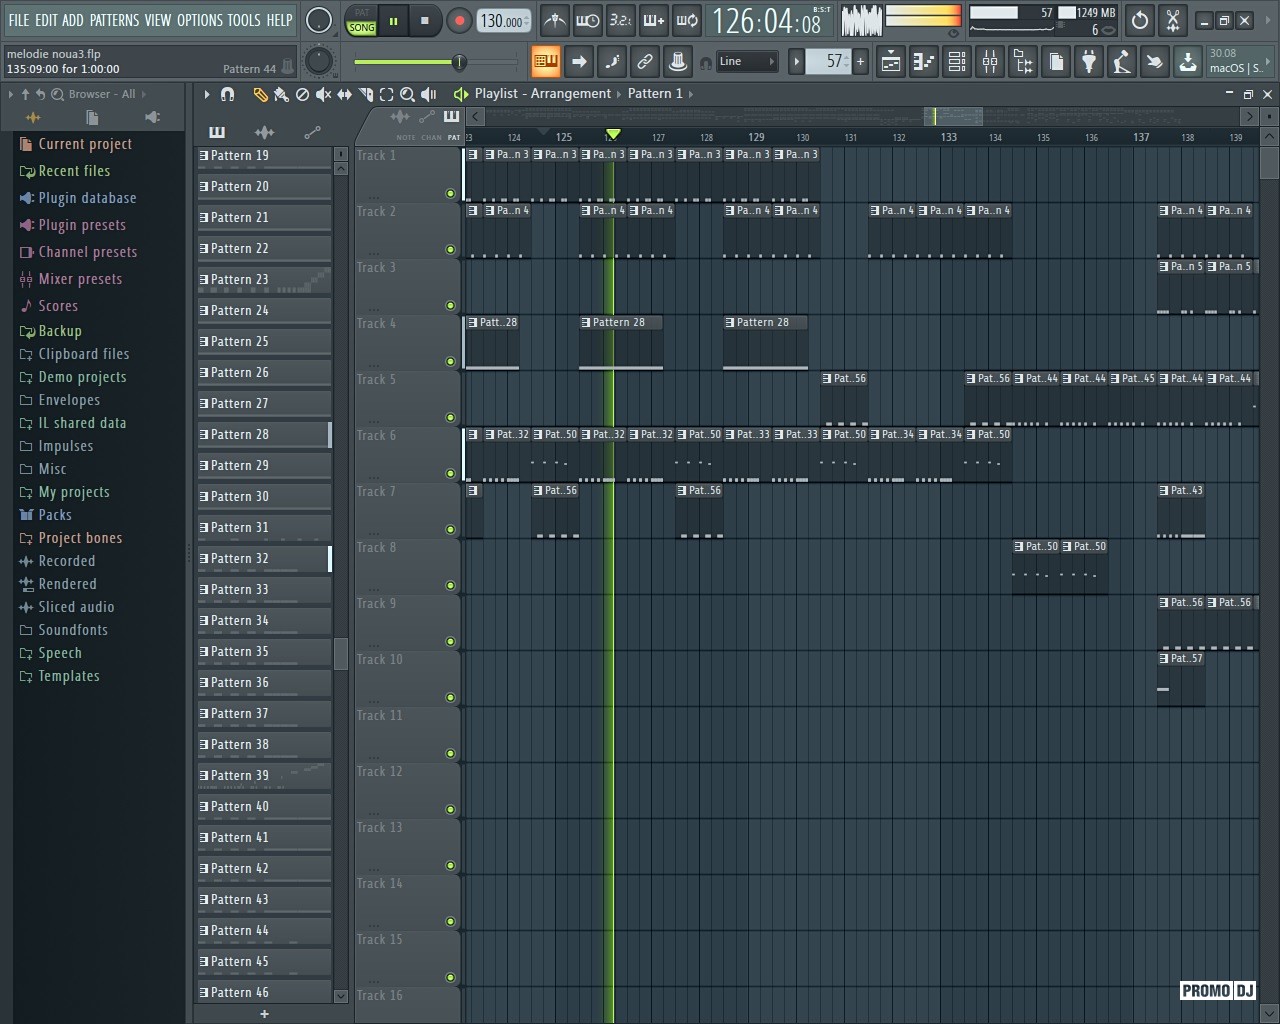Select the slip edit tool in playlist
This screenshot has height=1024, width=1280.
click(x=344, y=94)
